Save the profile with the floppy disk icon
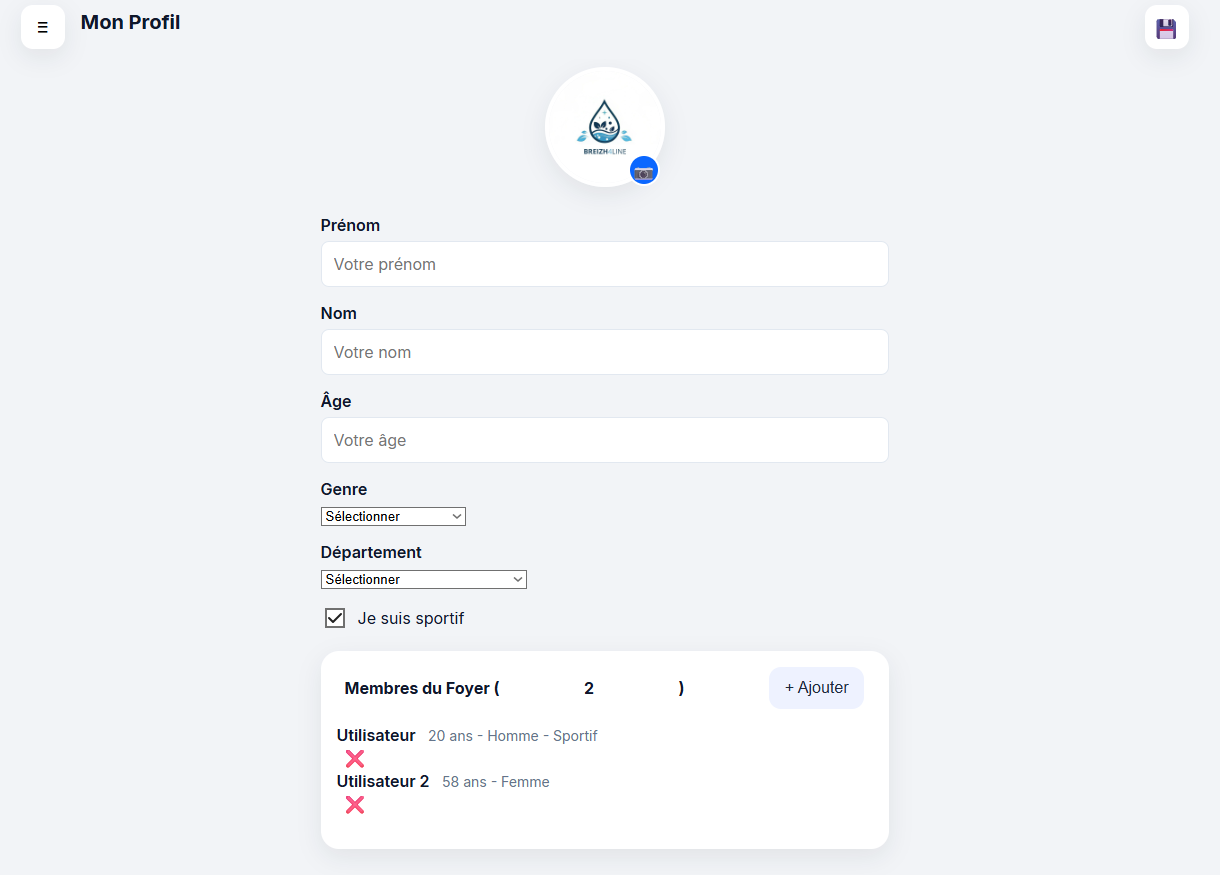 (1166, 28)
